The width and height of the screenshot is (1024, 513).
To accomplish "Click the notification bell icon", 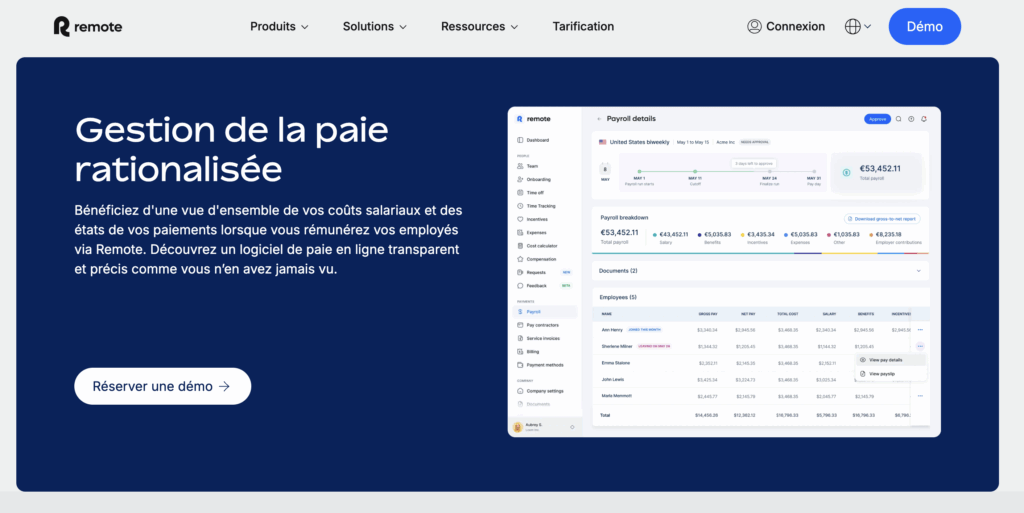I will [923, 119].
